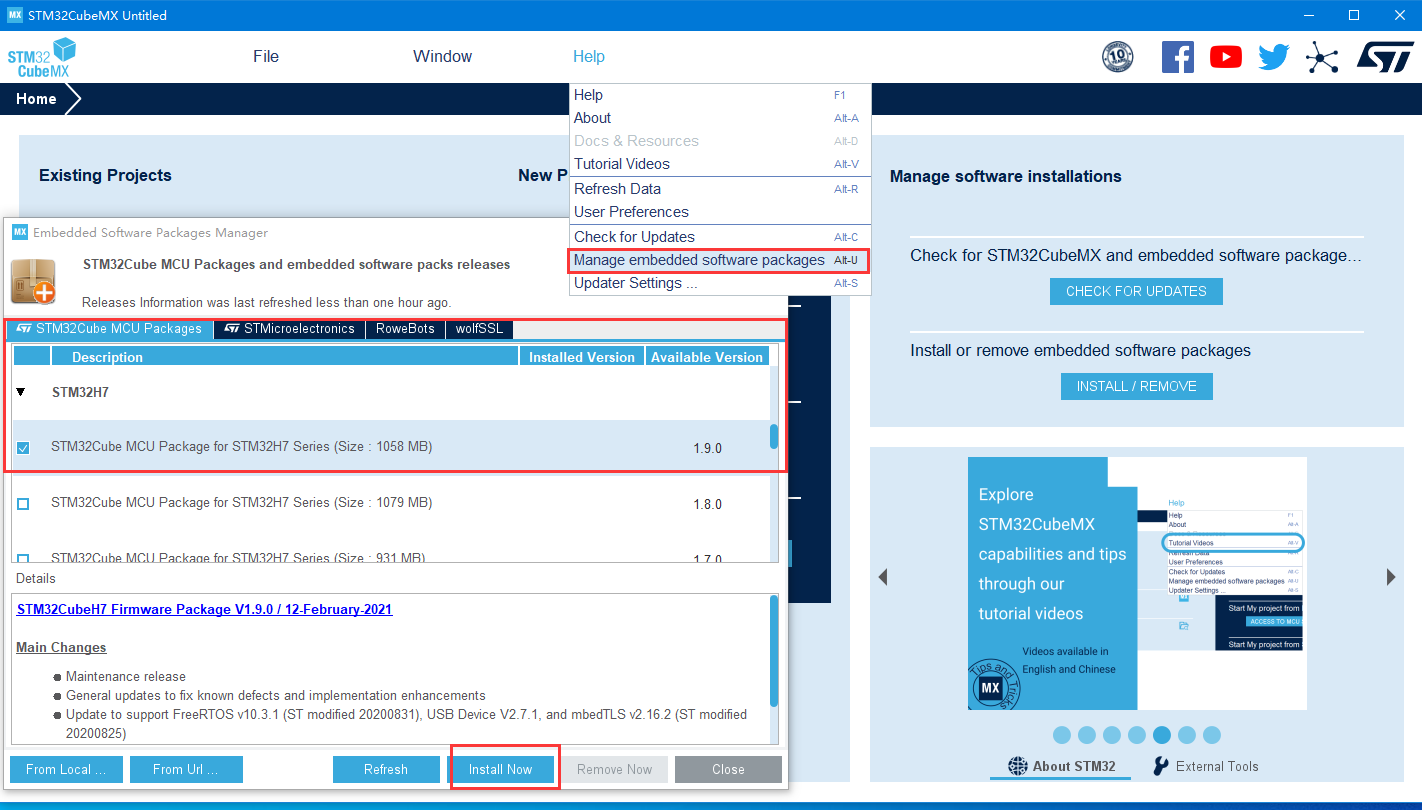Screen dimensions: 1422x810
Task: Open the External Tools tab
Action: [1206, 767]
